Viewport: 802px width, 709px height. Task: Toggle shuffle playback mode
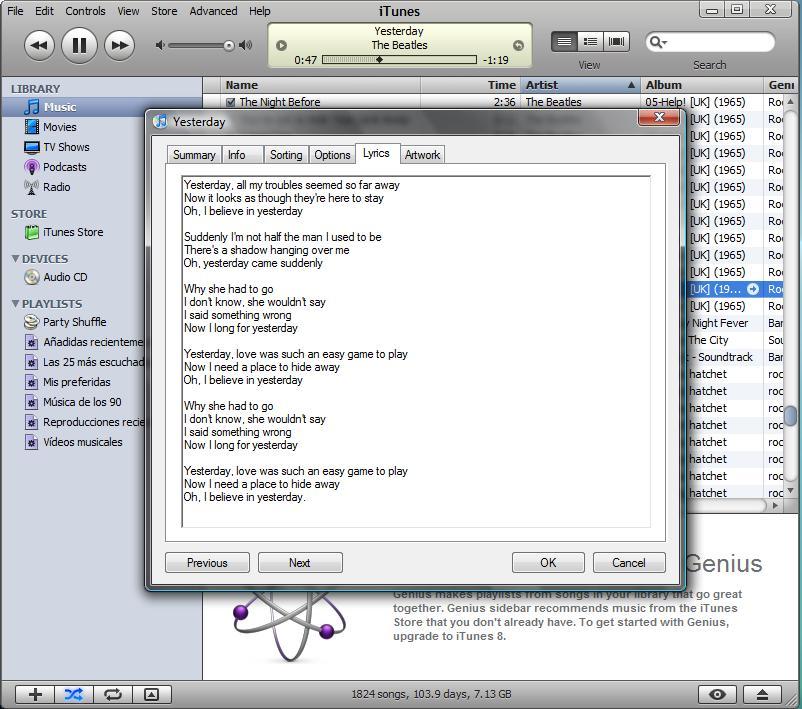[x=73, y=693]
